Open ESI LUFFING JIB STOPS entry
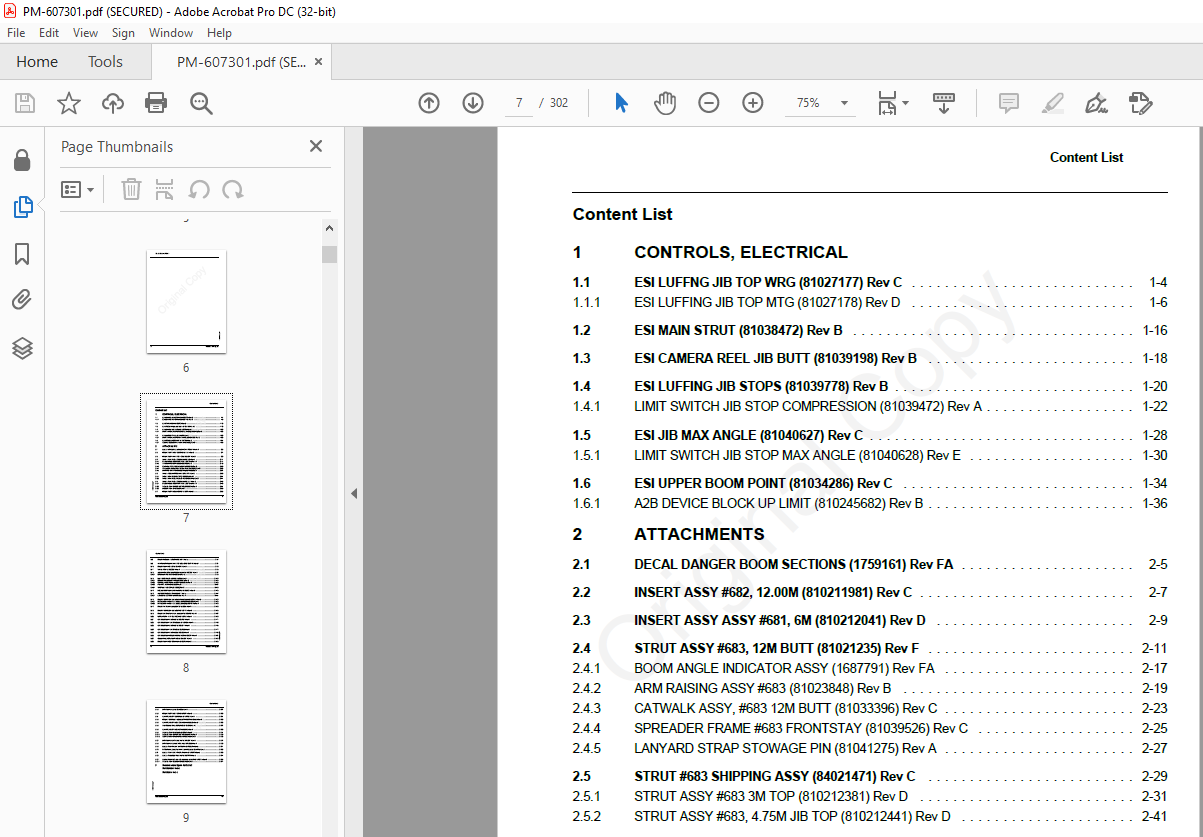 [761, 386]
